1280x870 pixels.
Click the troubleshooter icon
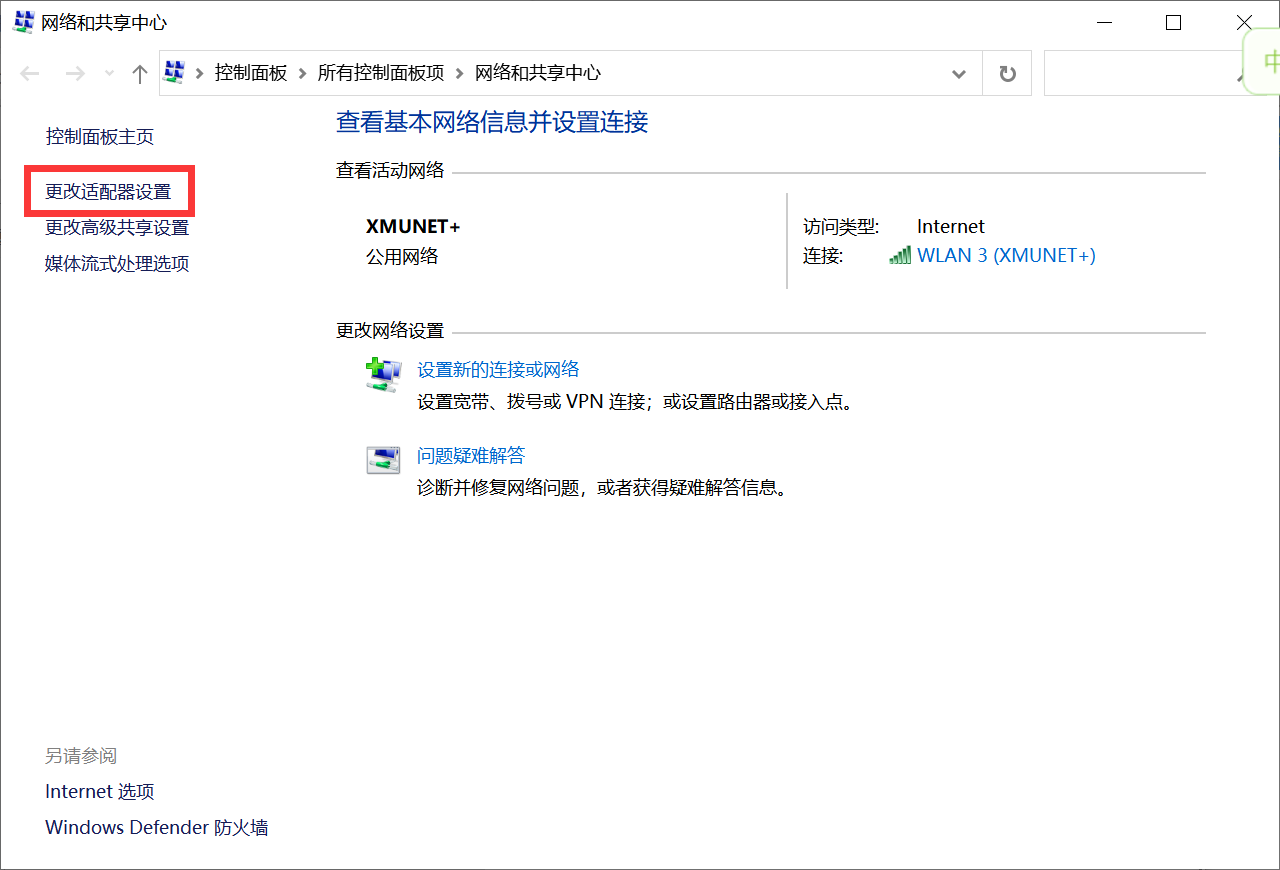(x=383, y=460)
